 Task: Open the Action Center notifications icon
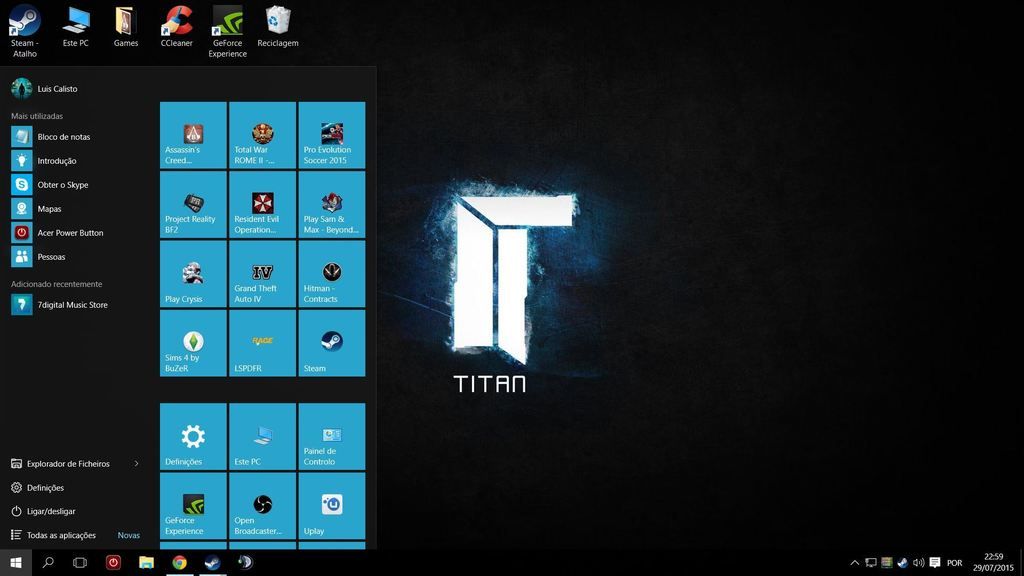[x=935, y=562]
